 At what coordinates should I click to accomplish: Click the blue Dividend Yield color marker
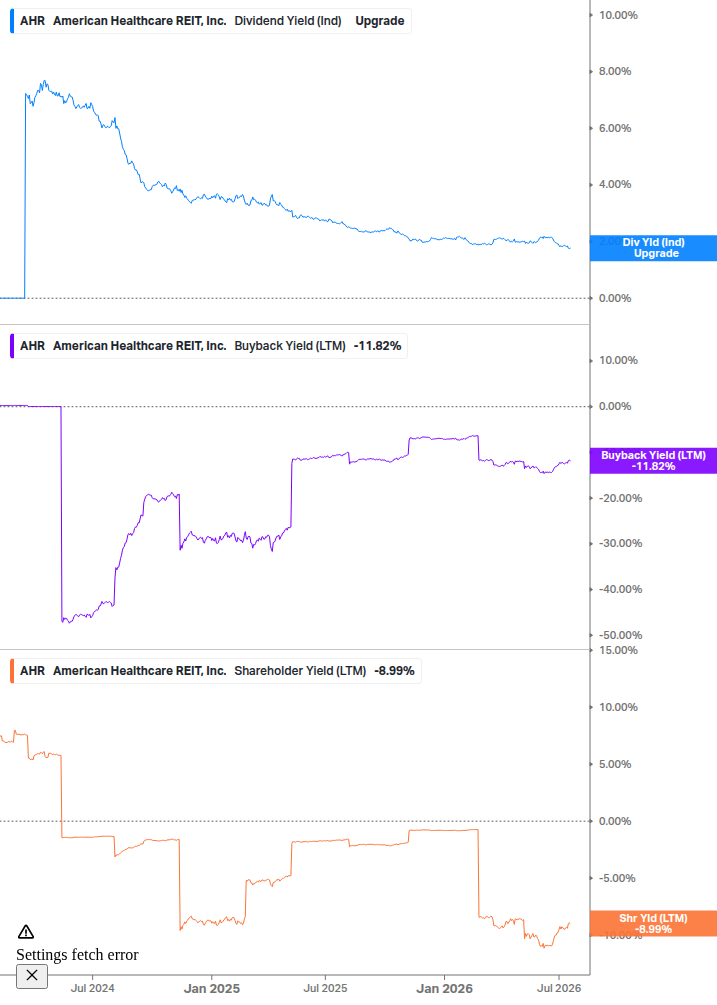coord(12,21)
